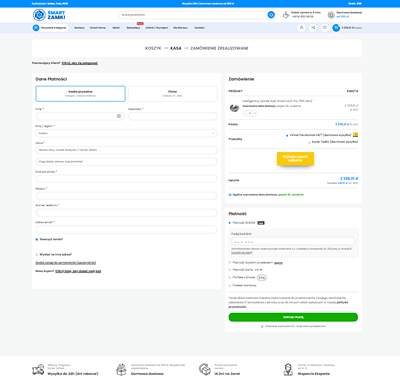The image size is (400, 382).
Task: Click the Adres email input field
Action: click(x=127, y=229)
